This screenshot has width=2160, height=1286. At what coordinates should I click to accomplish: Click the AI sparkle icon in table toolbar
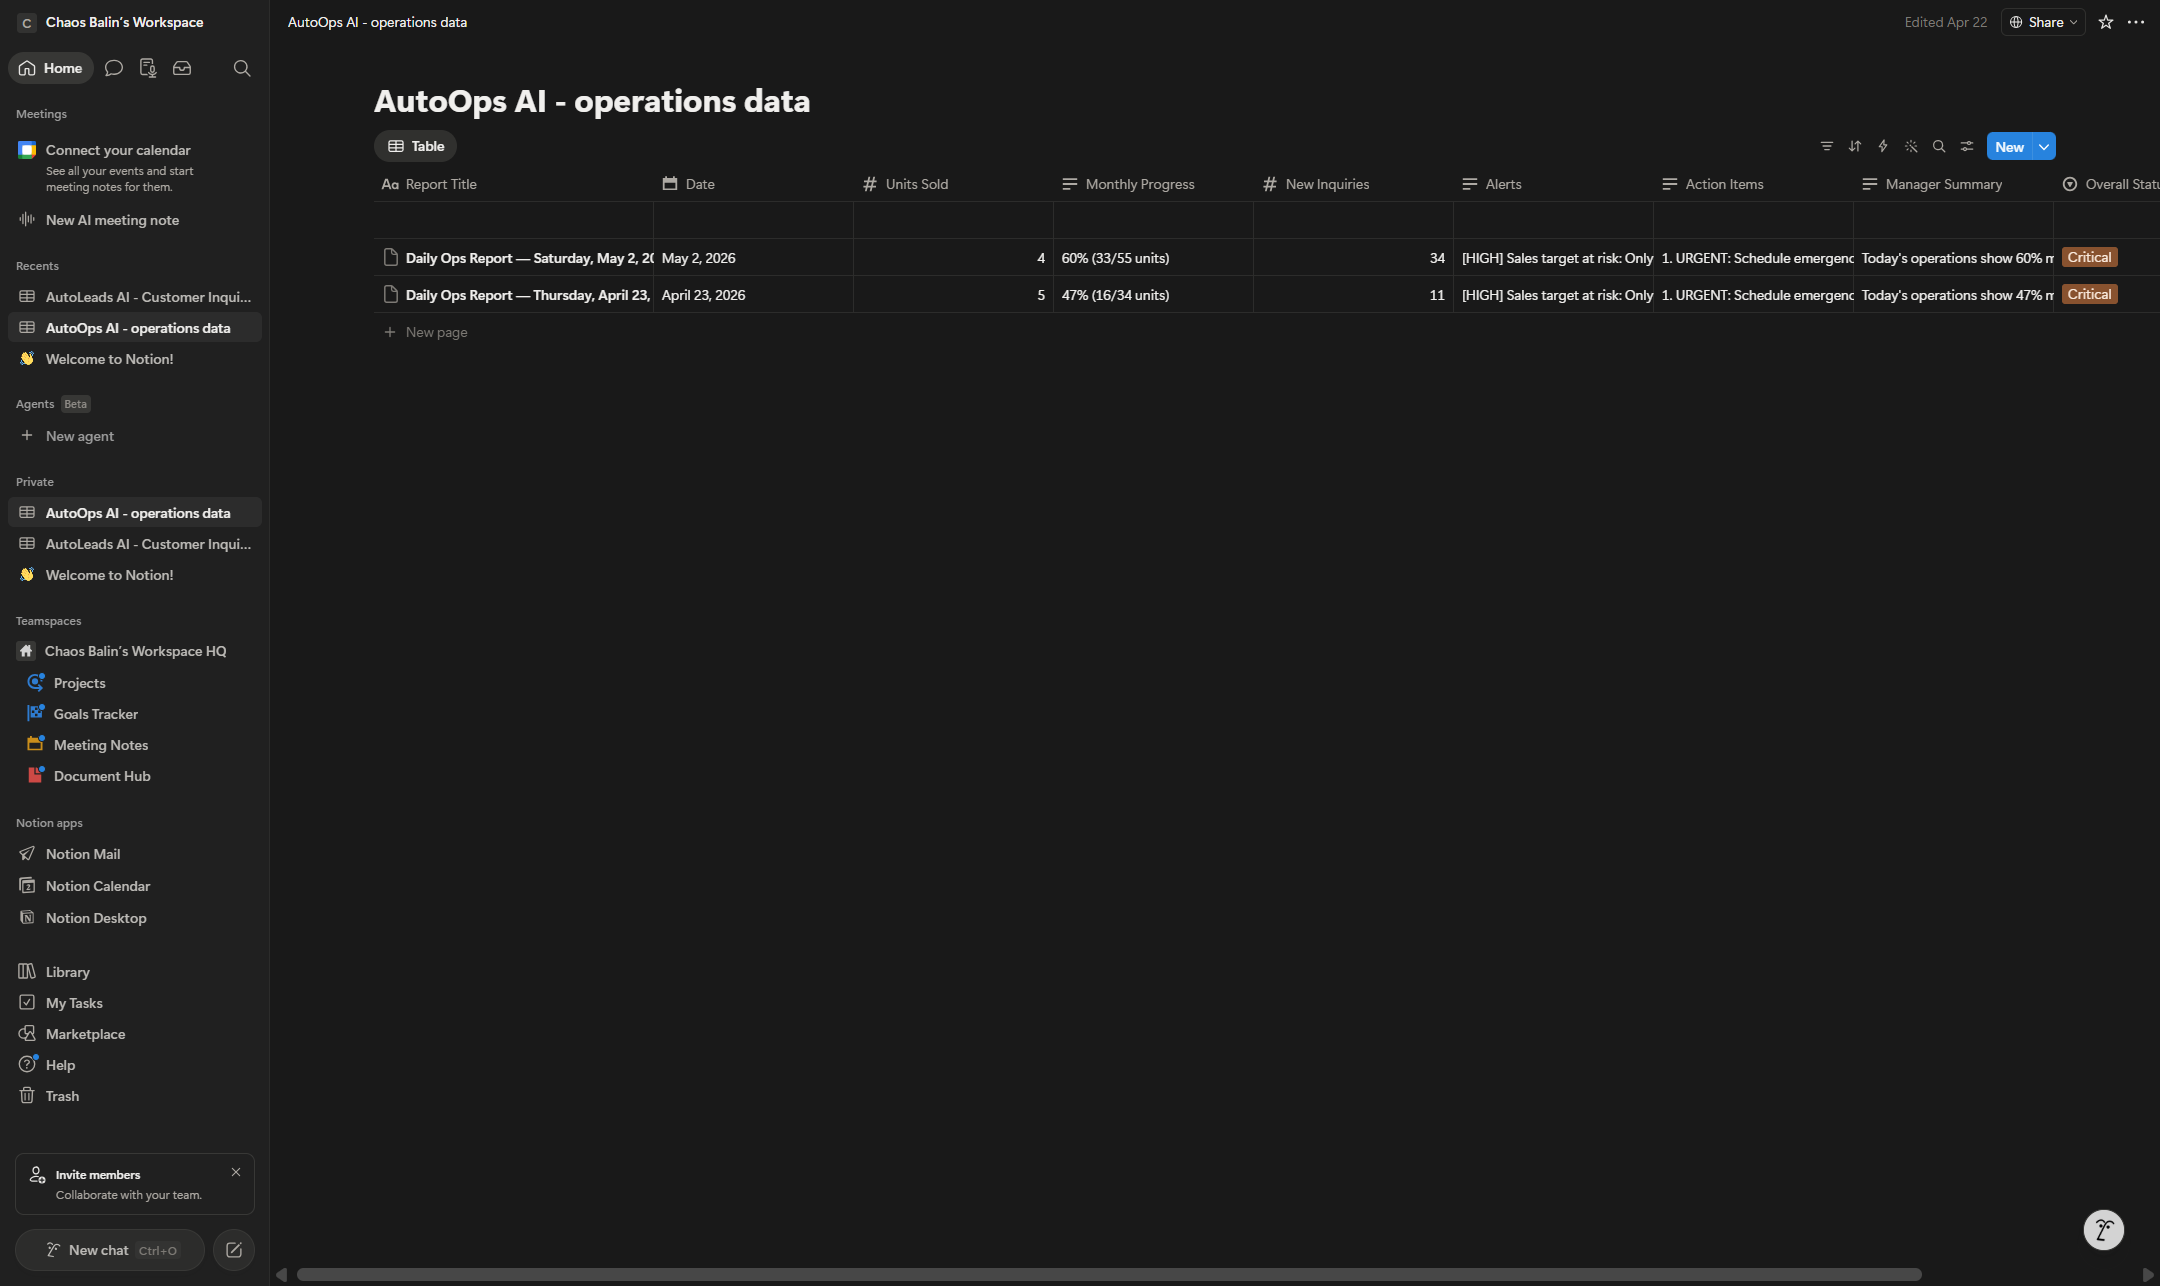point(1911,146)
